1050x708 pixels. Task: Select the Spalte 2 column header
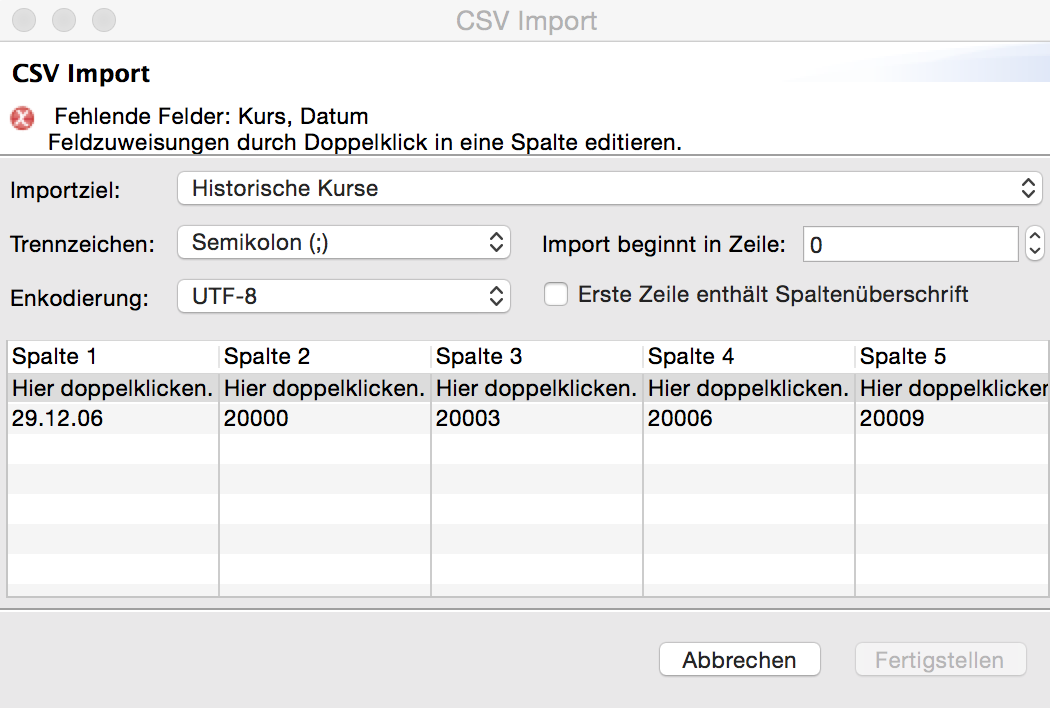point(324,357)
